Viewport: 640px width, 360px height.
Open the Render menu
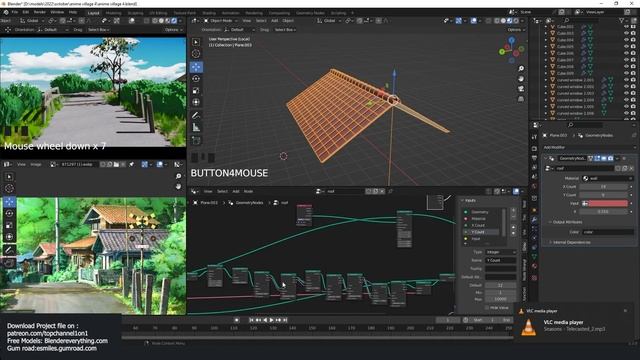point(40,12)
